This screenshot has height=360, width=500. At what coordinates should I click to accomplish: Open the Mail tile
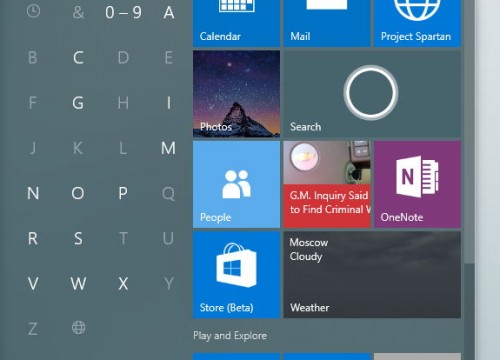(327, 23)
